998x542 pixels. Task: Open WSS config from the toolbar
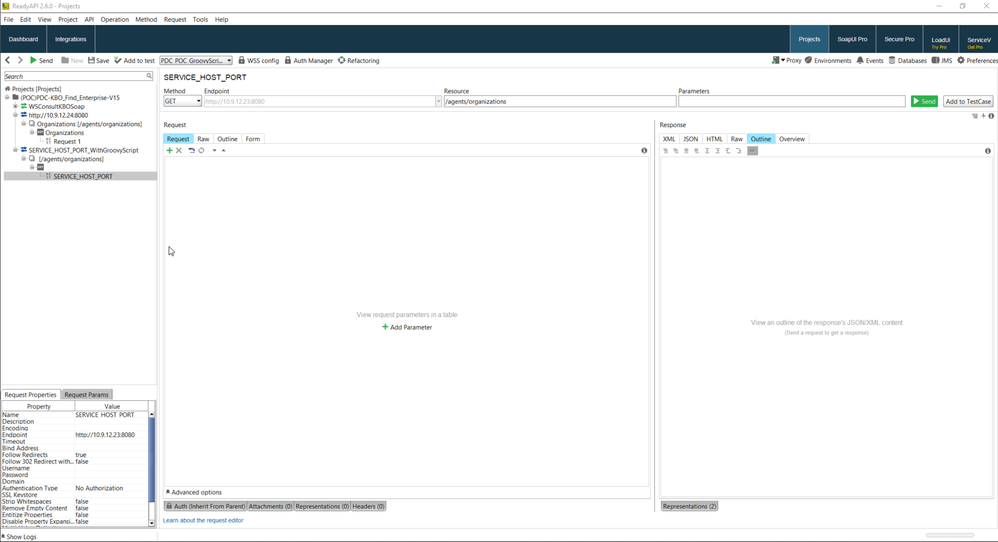tap(259, 60)
